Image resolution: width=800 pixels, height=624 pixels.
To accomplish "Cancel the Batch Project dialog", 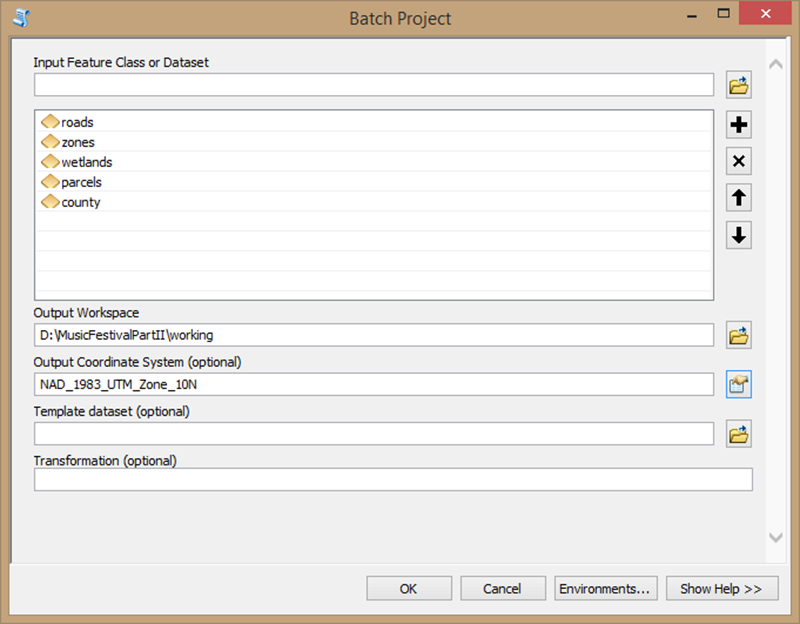I will (502, 588).
